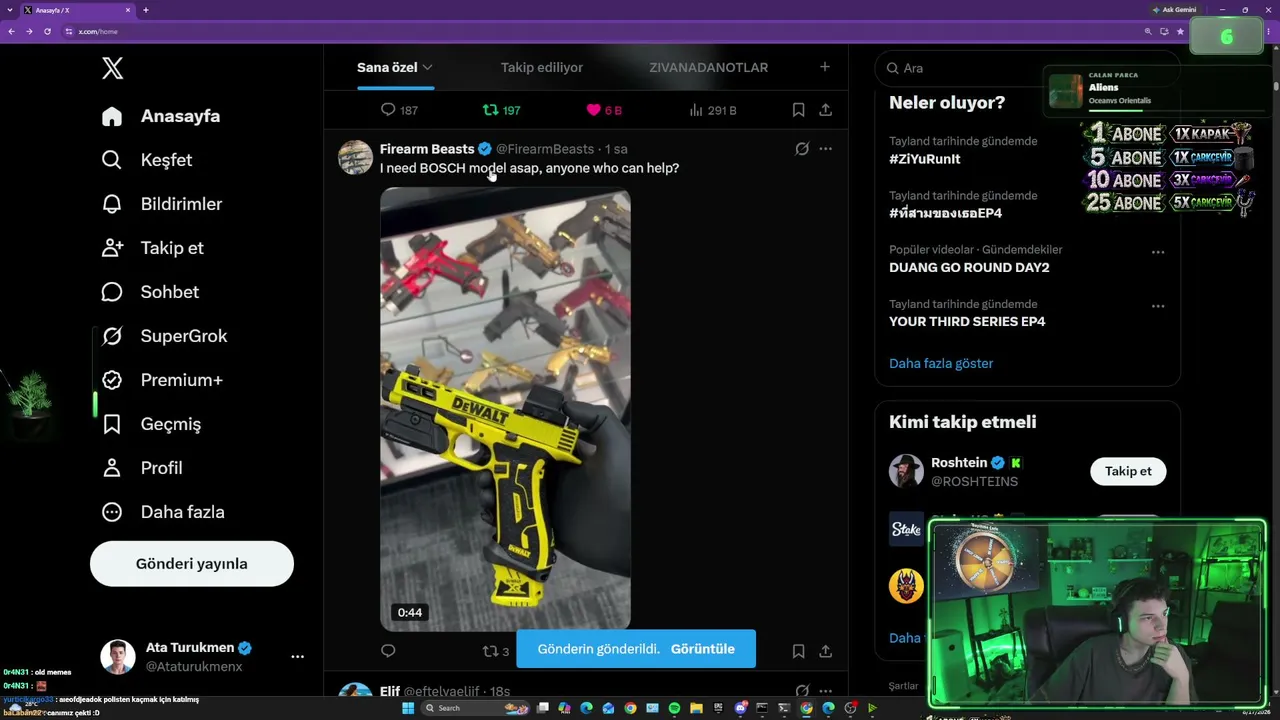Open Spotify from the taskbar
The height and width of the screenshot is (720, 1280).
[x=674, y=708]
